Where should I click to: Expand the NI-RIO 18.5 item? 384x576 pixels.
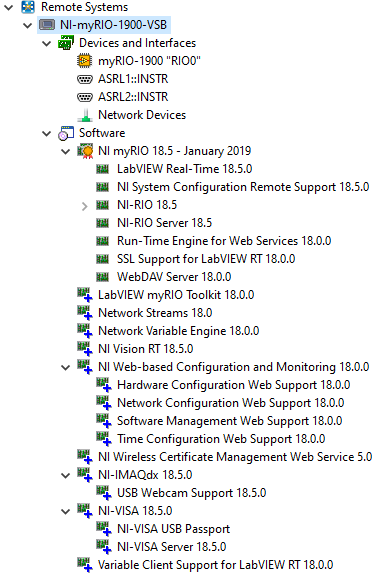point(85,206)
